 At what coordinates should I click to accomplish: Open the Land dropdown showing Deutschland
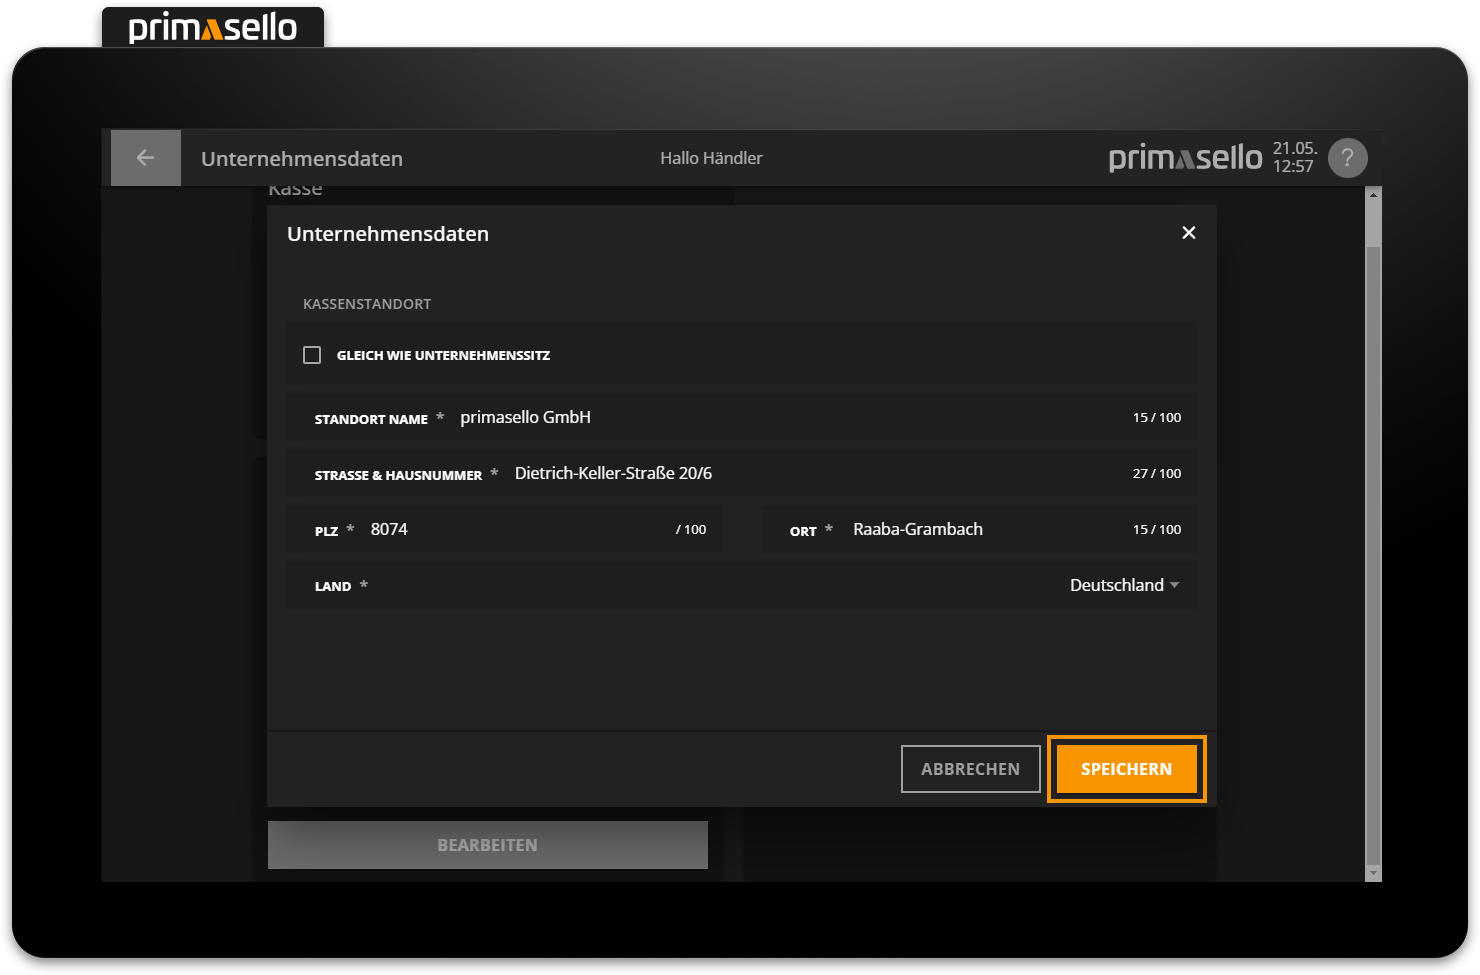click(x=1123, y=585)
